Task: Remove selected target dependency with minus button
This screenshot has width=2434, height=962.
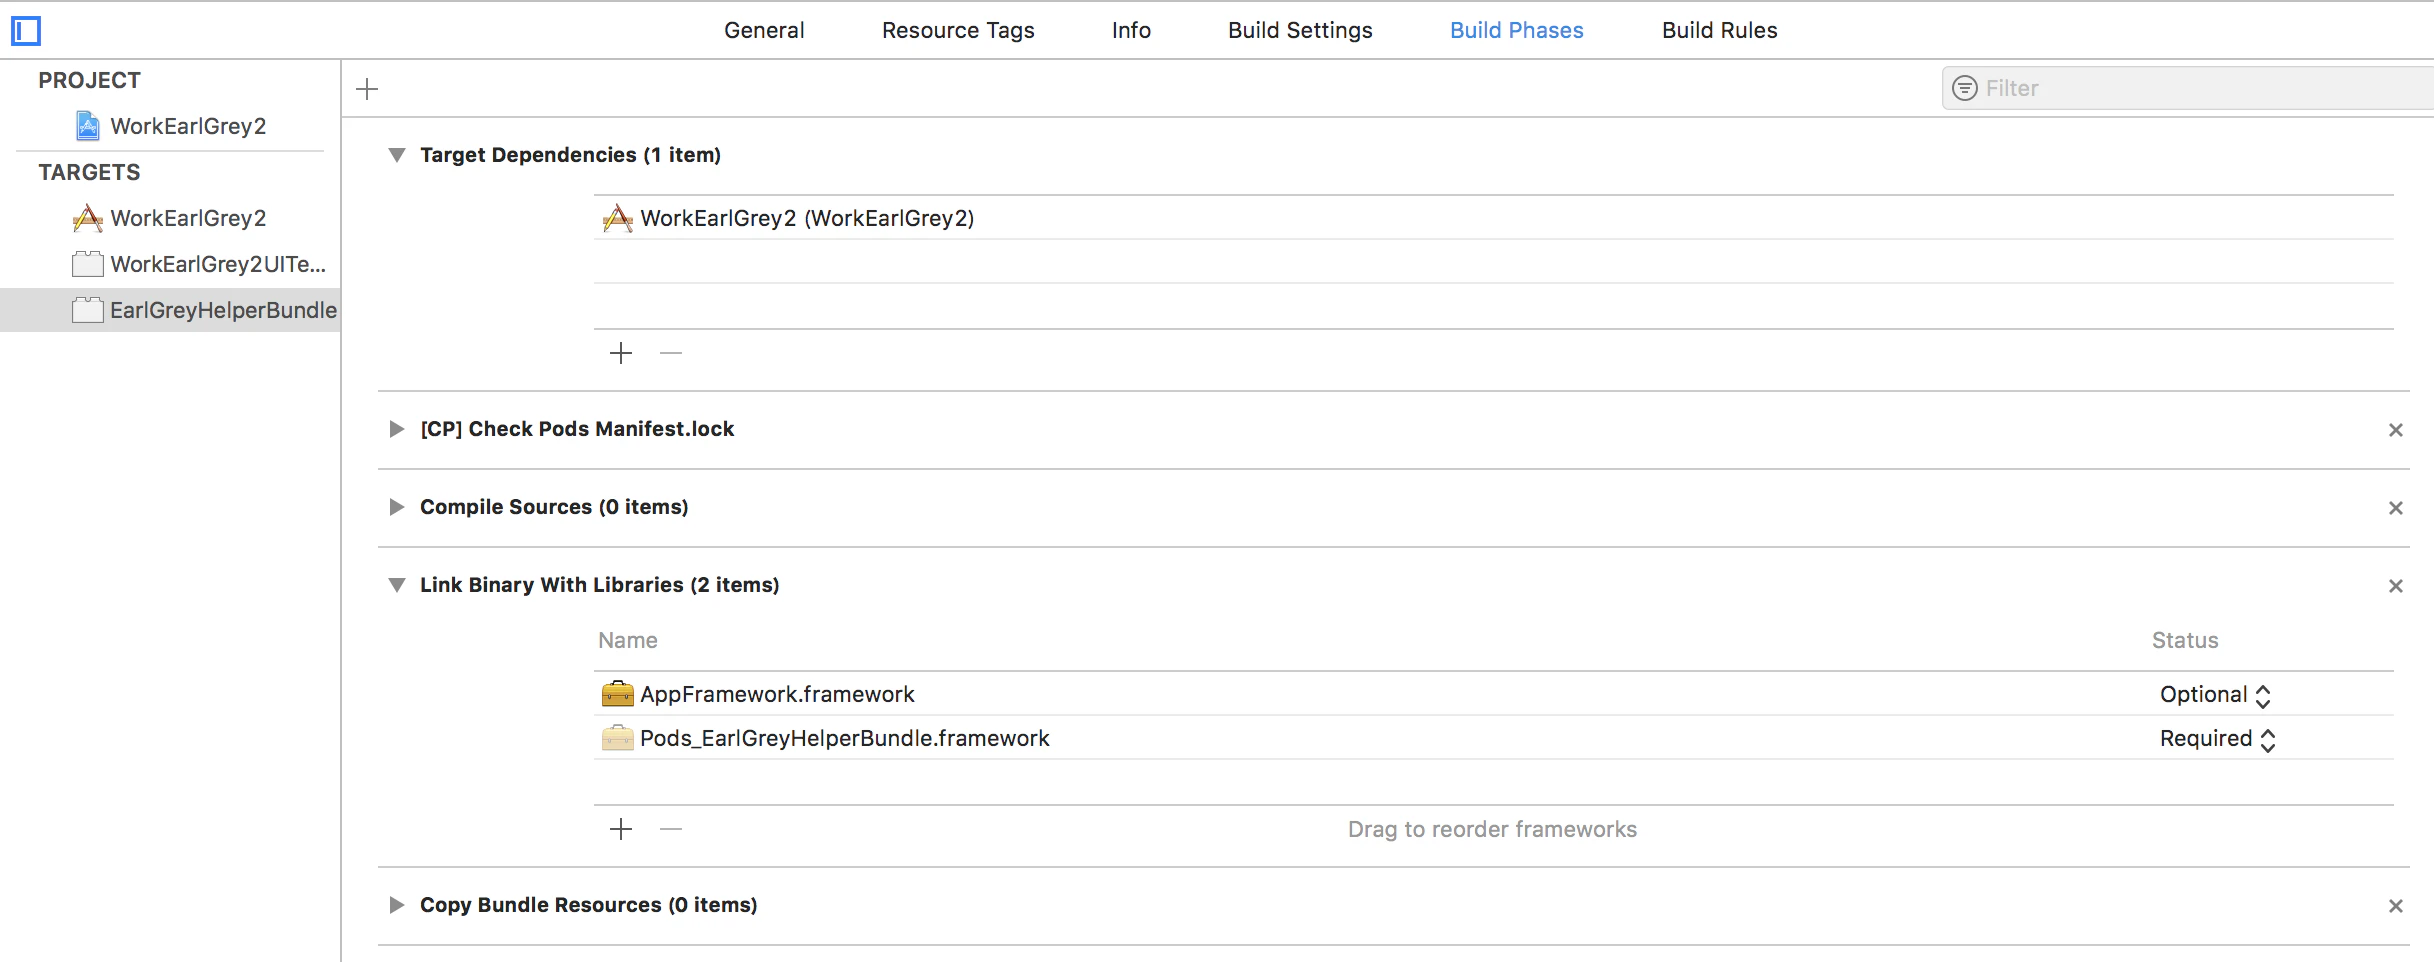Action: (671, 353)
